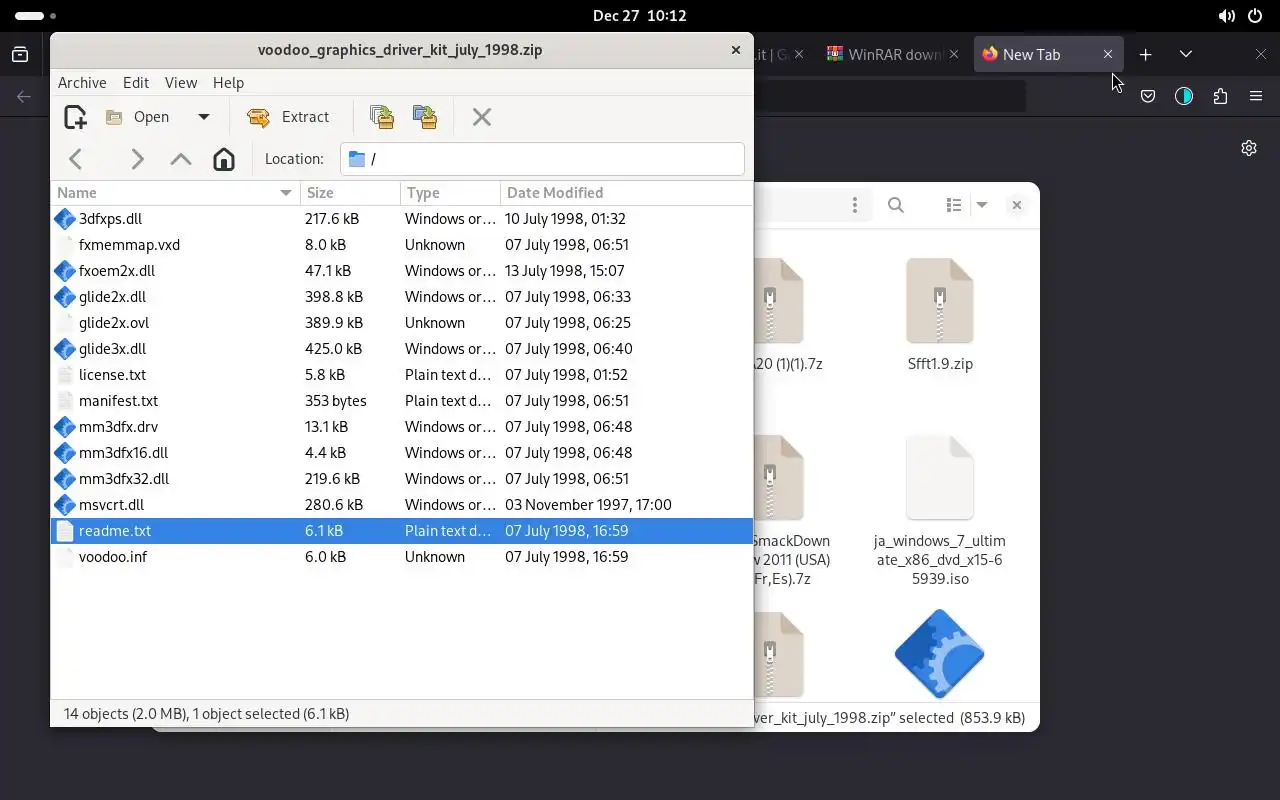Screen dimensions: 1280x800
Task: Open the Archive menu
Action: tap(82, 83)
